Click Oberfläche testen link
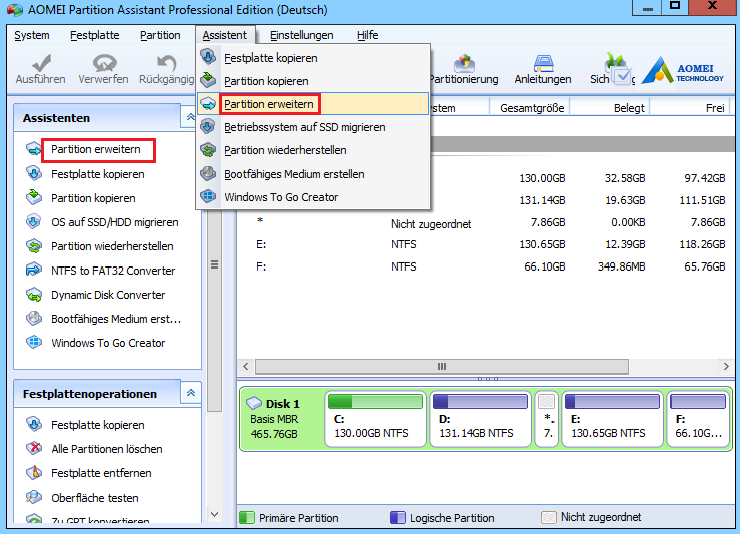 coord(94,498)
